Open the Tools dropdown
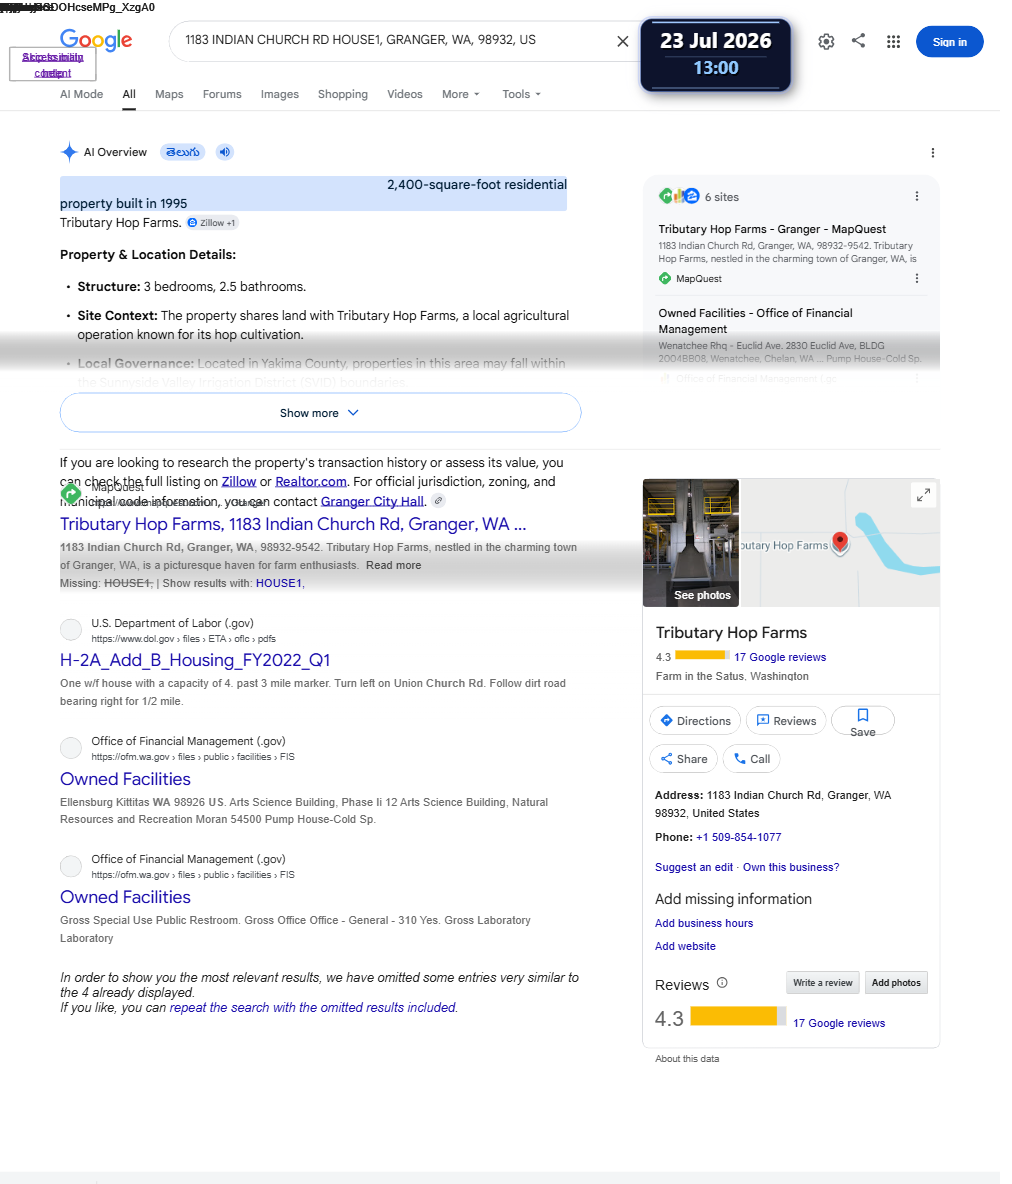1012x1184 pixels. [x=522, y=94]
